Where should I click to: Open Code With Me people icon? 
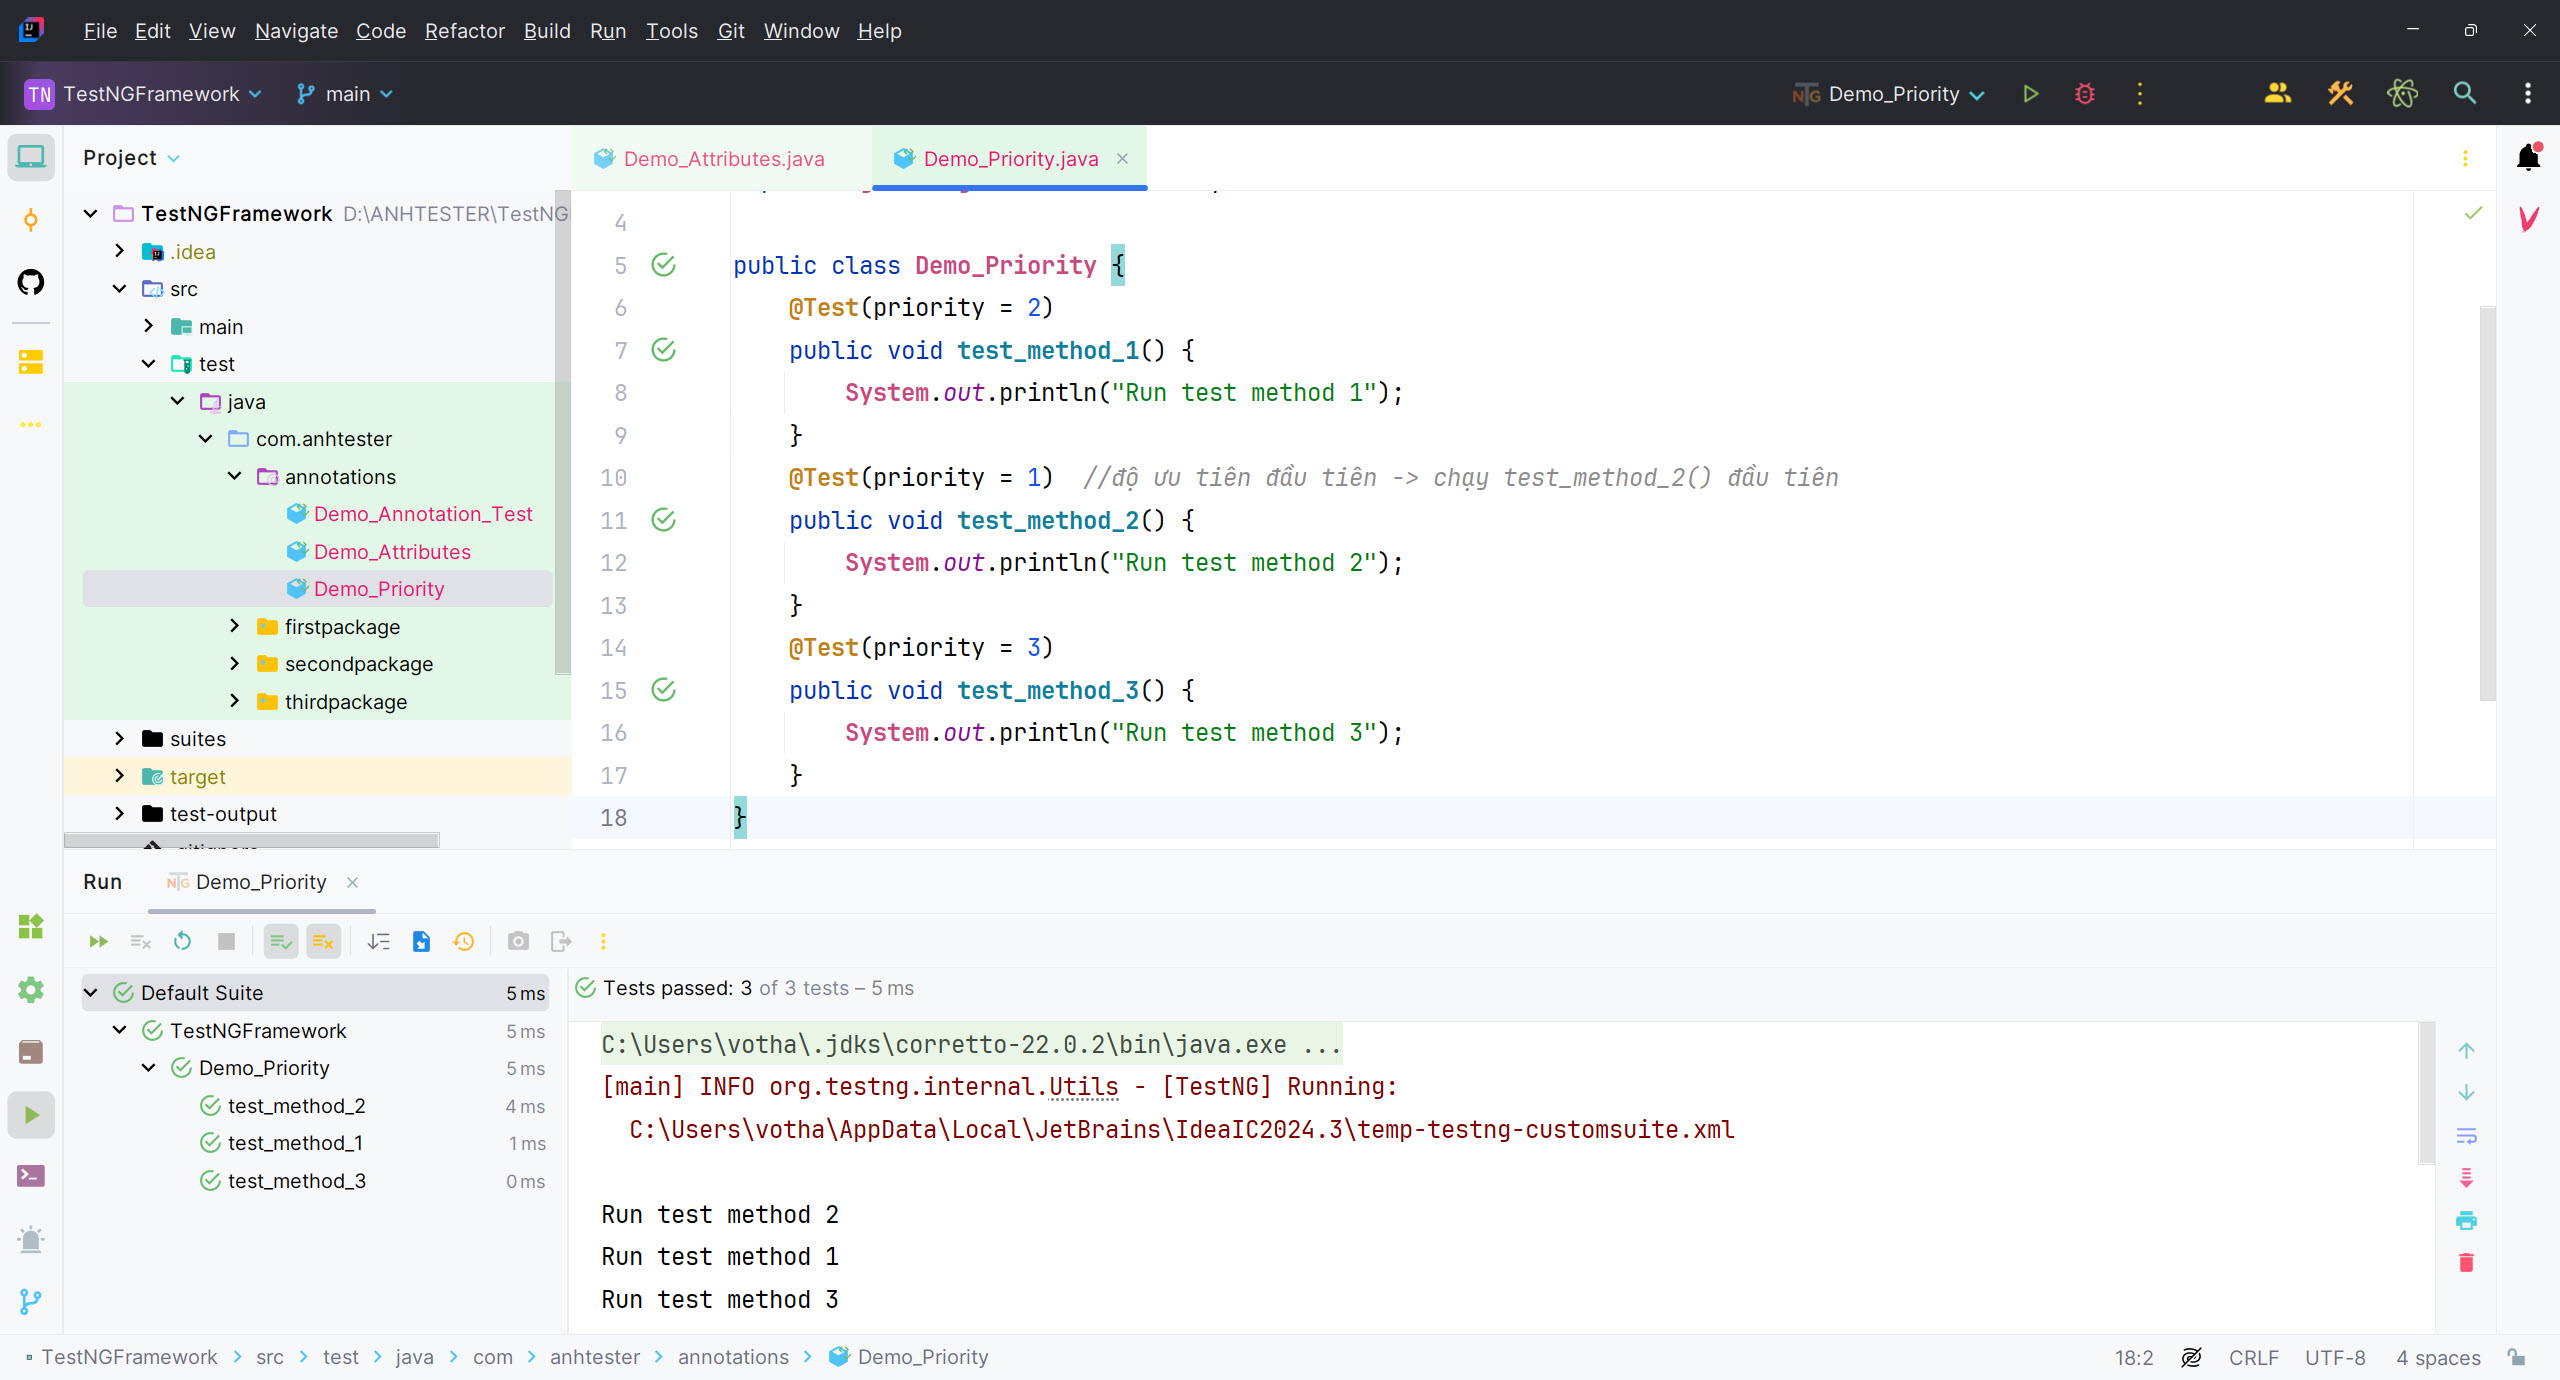pyautogui.click(x=2277, y=94)
